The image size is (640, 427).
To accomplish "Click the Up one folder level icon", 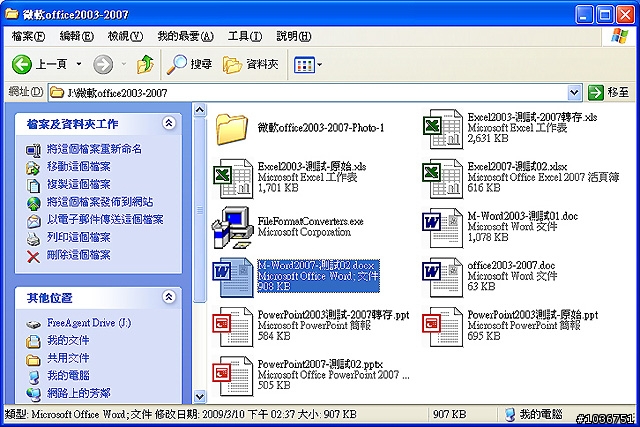I will pos(145,64).
